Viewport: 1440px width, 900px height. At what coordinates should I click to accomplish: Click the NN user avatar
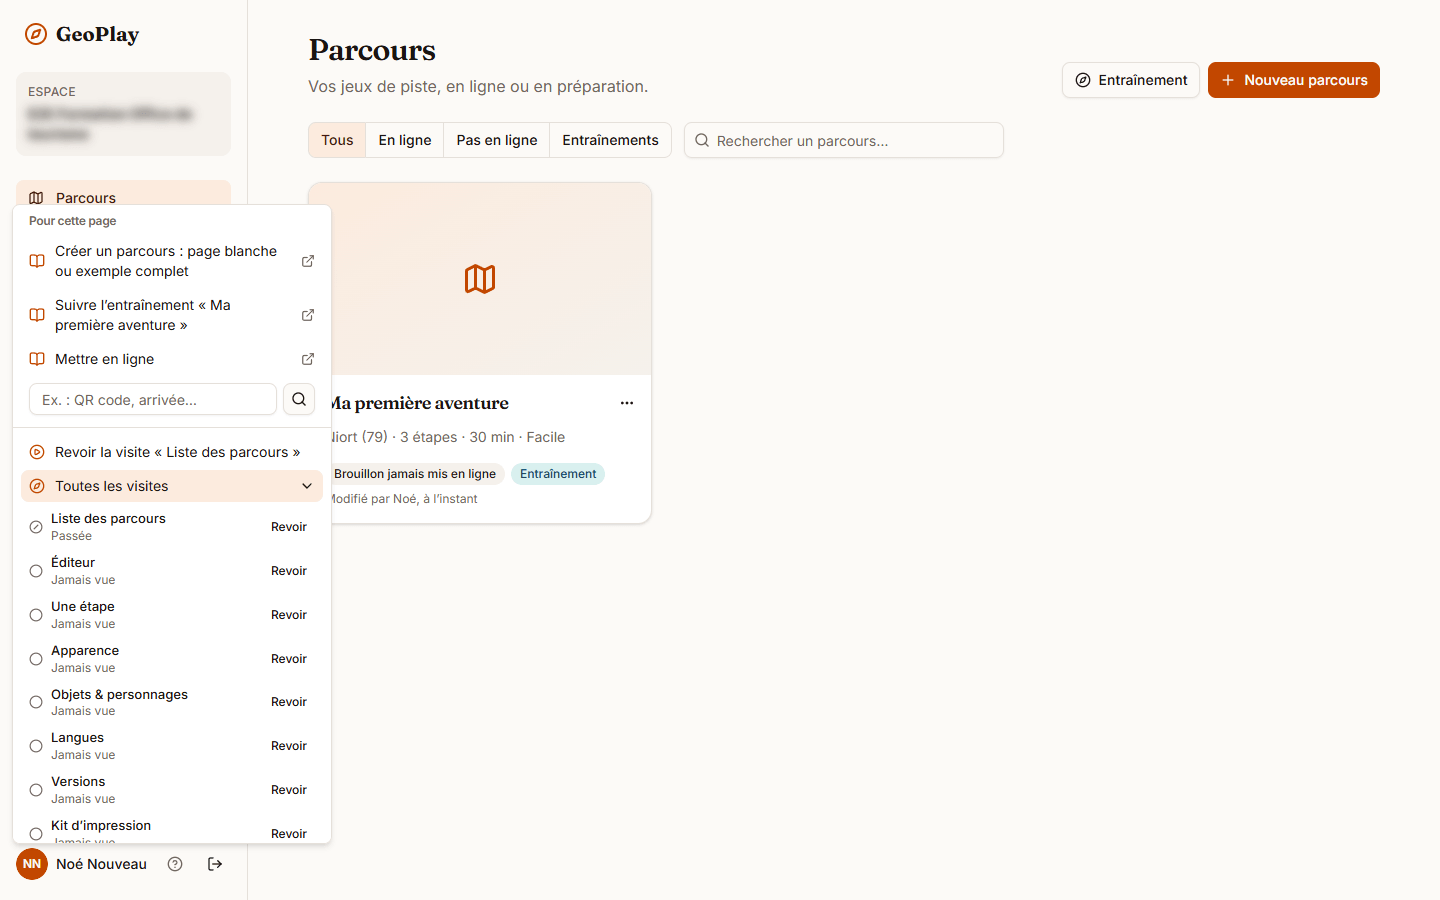click(x=32, y=864)
